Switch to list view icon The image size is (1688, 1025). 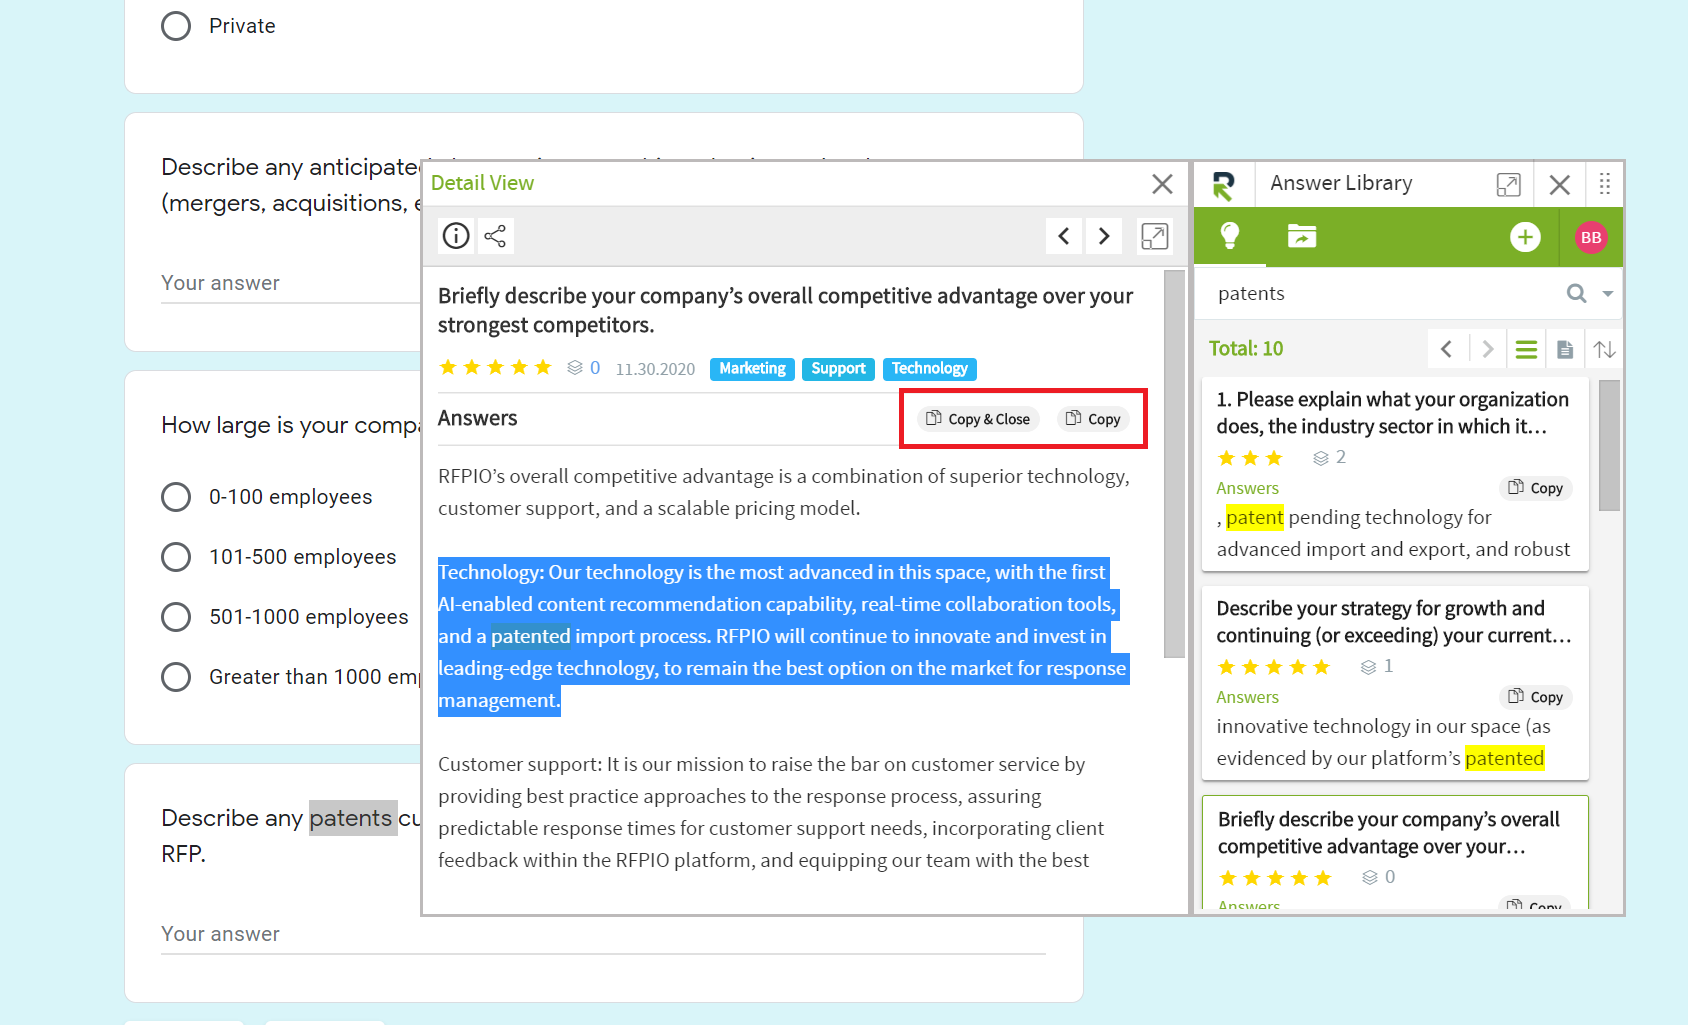(x=1526, y=349)
